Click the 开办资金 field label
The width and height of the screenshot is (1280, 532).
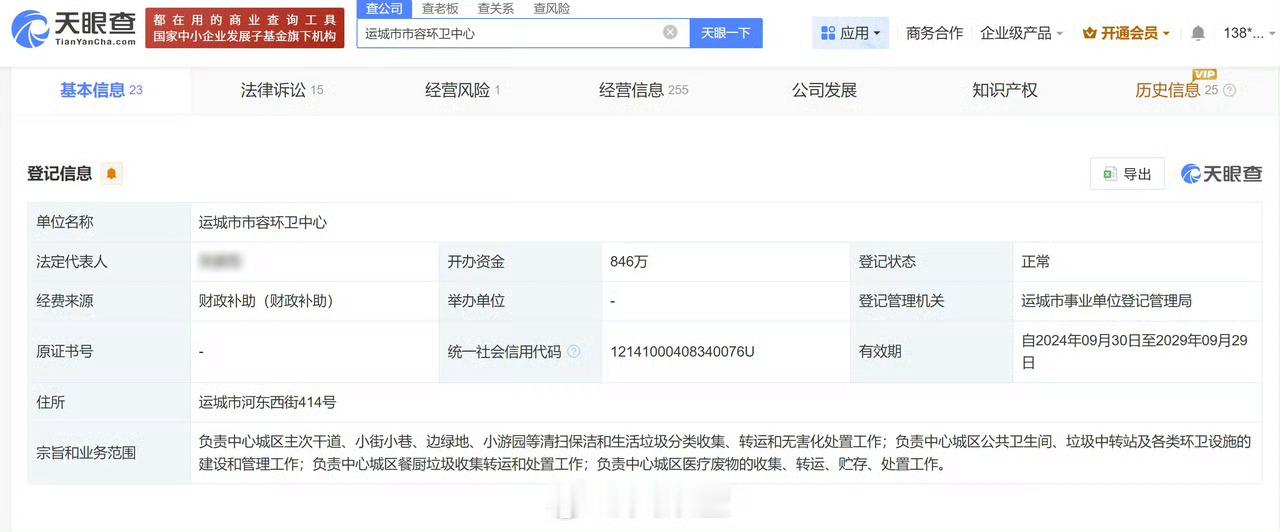pyautogui.click(x=476, y=261)
